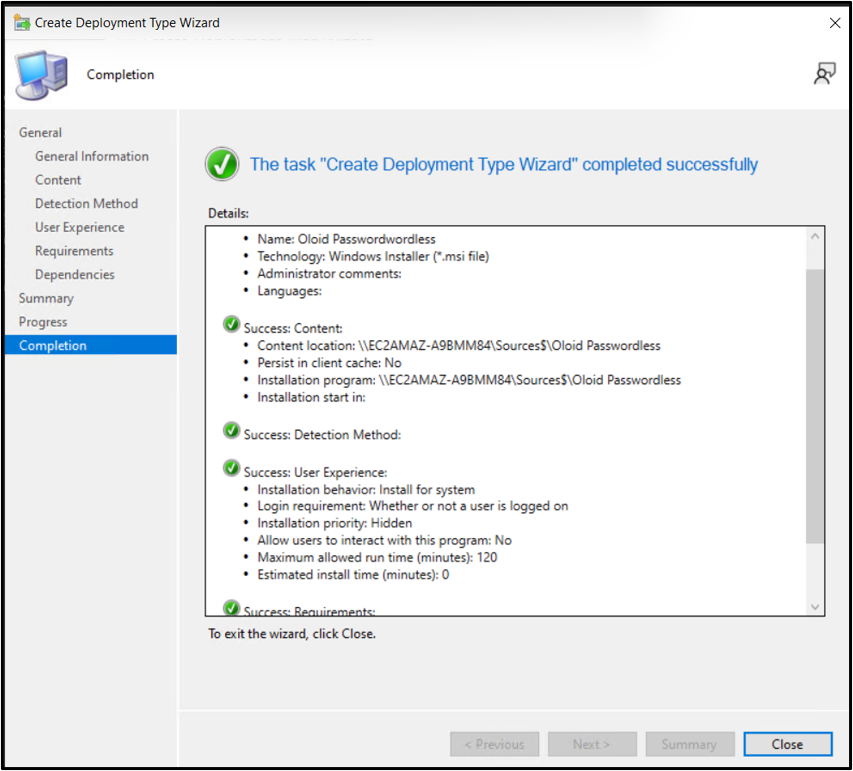Click the feedback person icon at top right

824,73
